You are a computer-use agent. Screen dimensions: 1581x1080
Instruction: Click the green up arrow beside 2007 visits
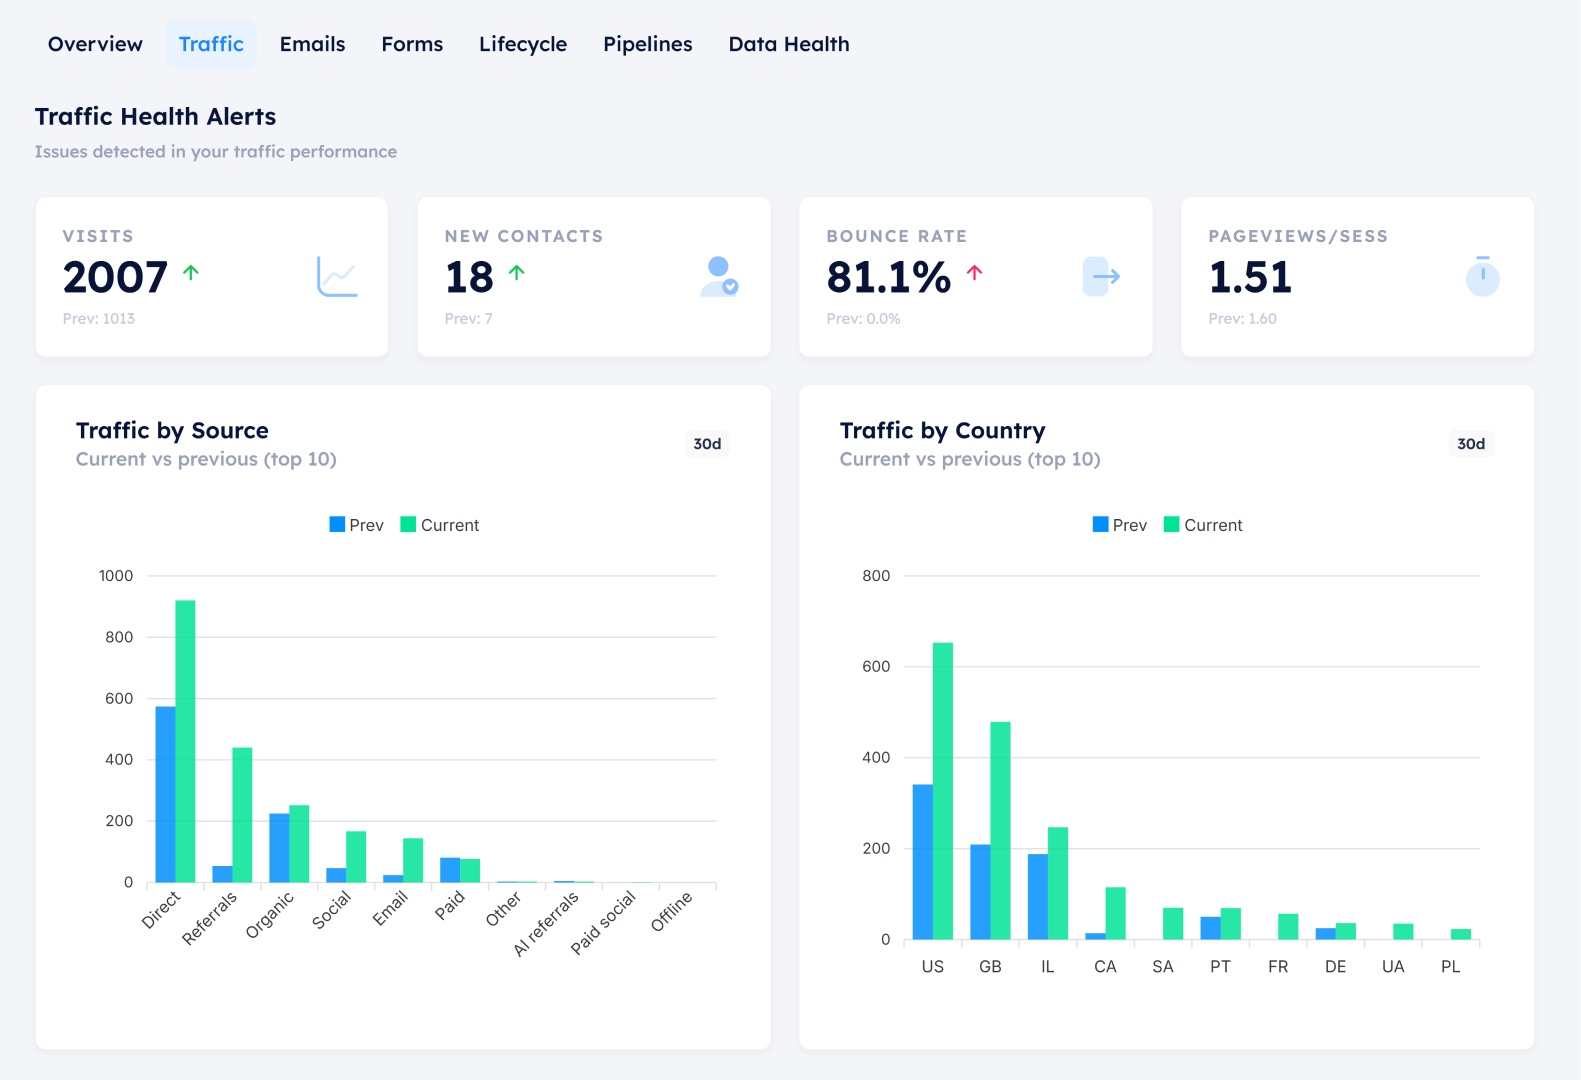pos(191,272)
